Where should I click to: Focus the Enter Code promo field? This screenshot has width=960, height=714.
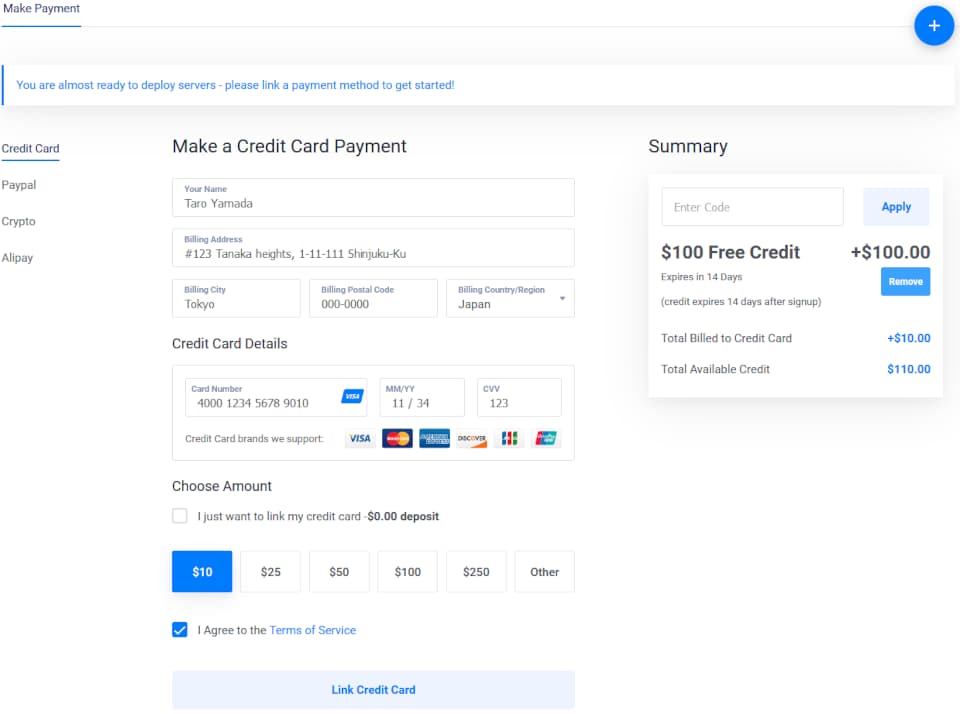tap(752, 207)
